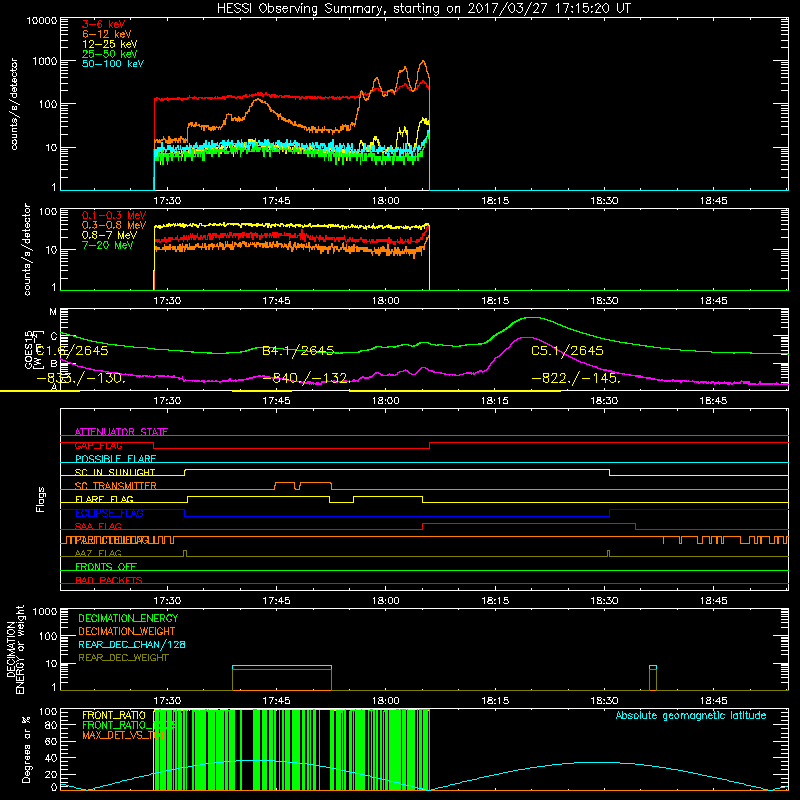Viewport: 800px width, 800px height.
Task: Click the M class tick on GOES panel
Action: pos(53,312)
